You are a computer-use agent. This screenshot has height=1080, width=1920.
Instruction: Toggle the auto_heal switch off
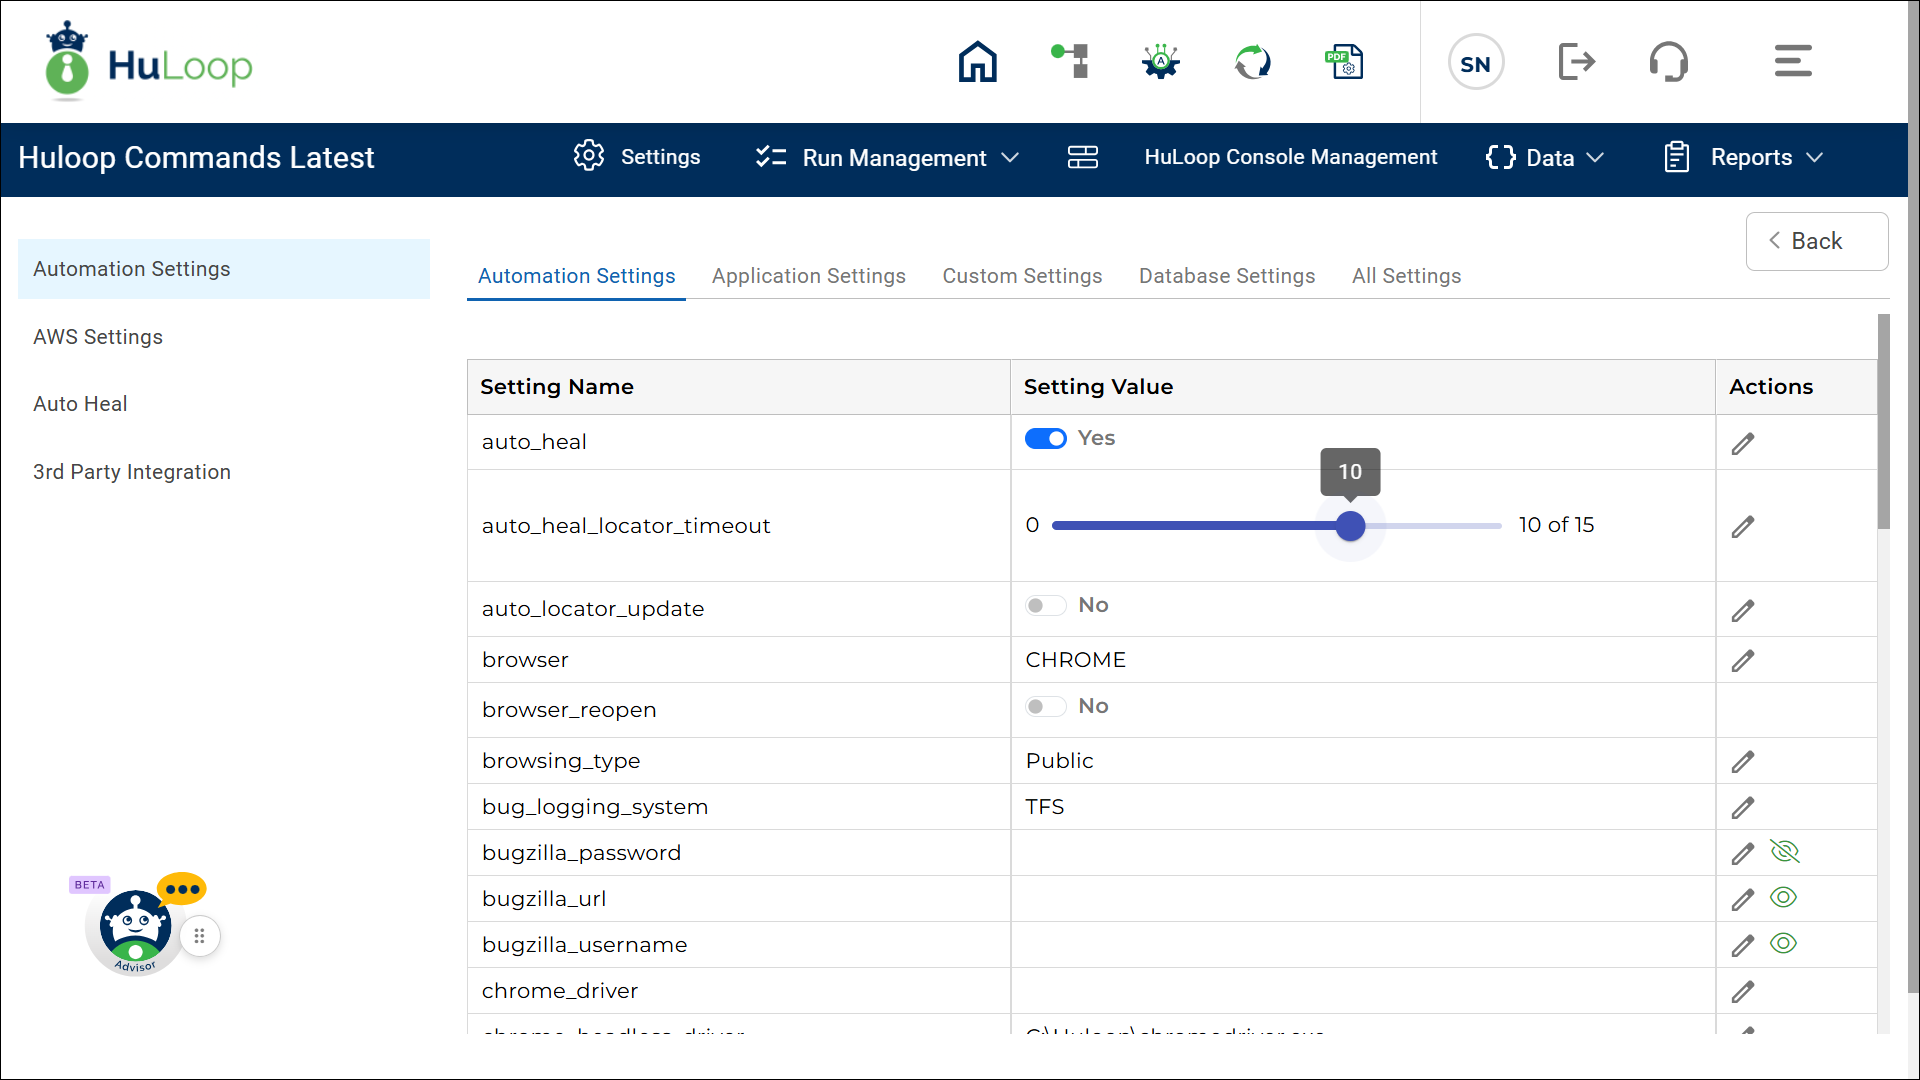pos(1046,439)
